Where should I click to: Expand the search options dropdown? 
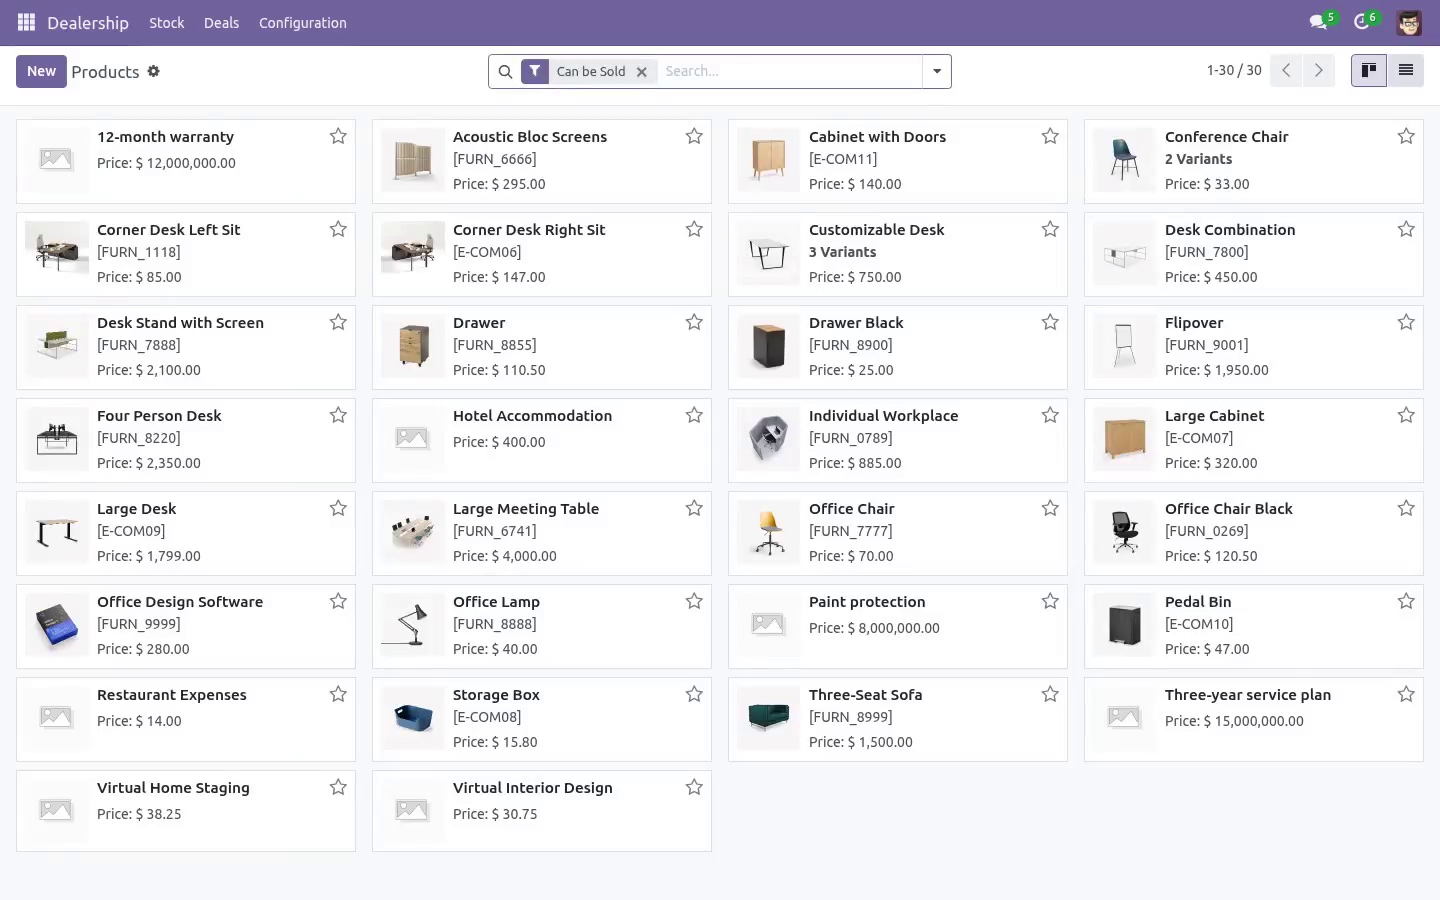click(937, 71)
